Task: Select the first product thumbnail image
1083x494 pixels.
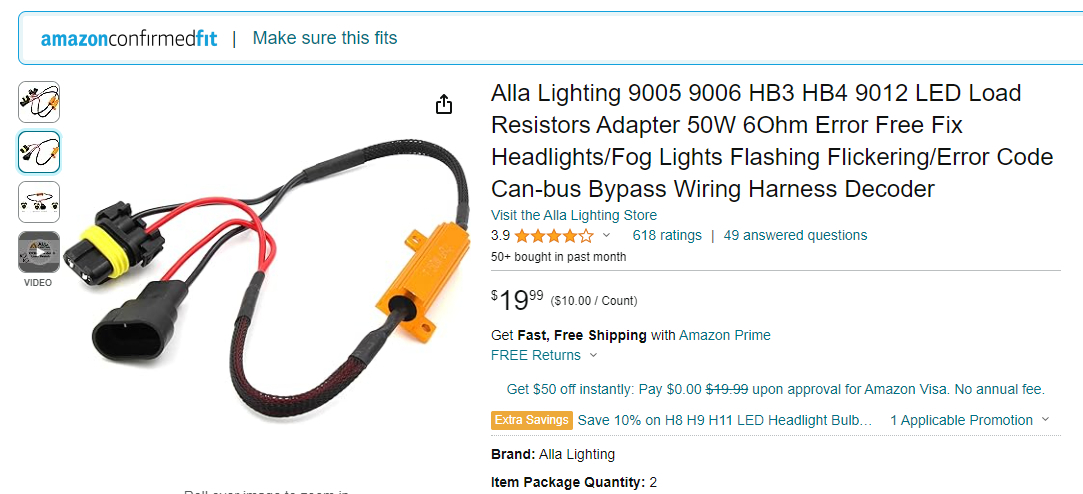Action: click(x=39, y=102)
